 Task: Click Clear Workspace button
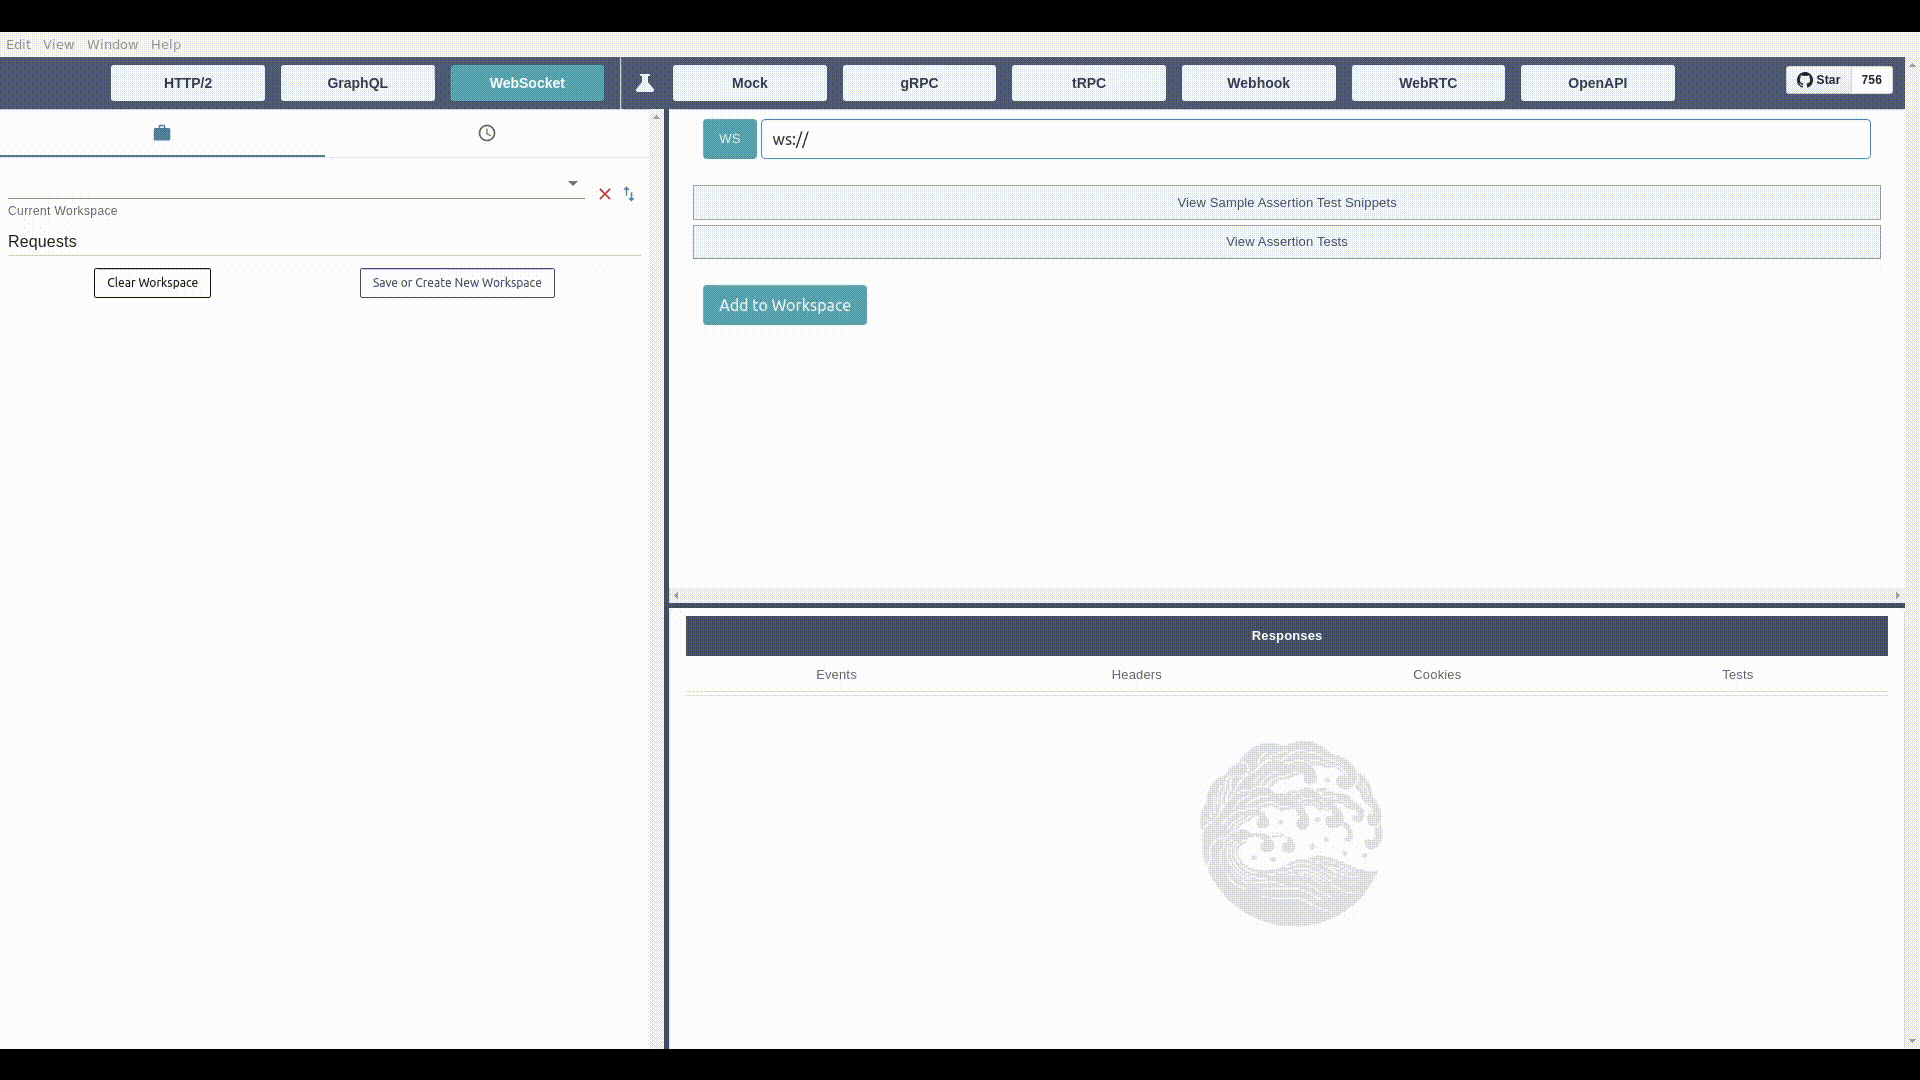click(x=152, y=282)
